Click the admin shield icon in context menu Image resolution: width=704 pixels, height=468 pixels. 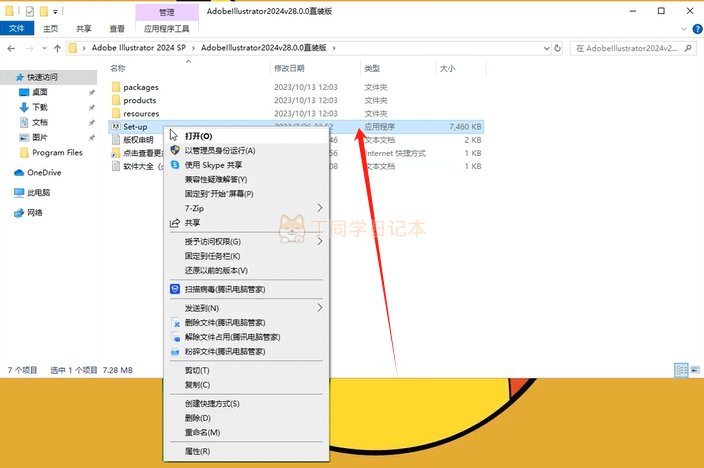coord(175,150)
